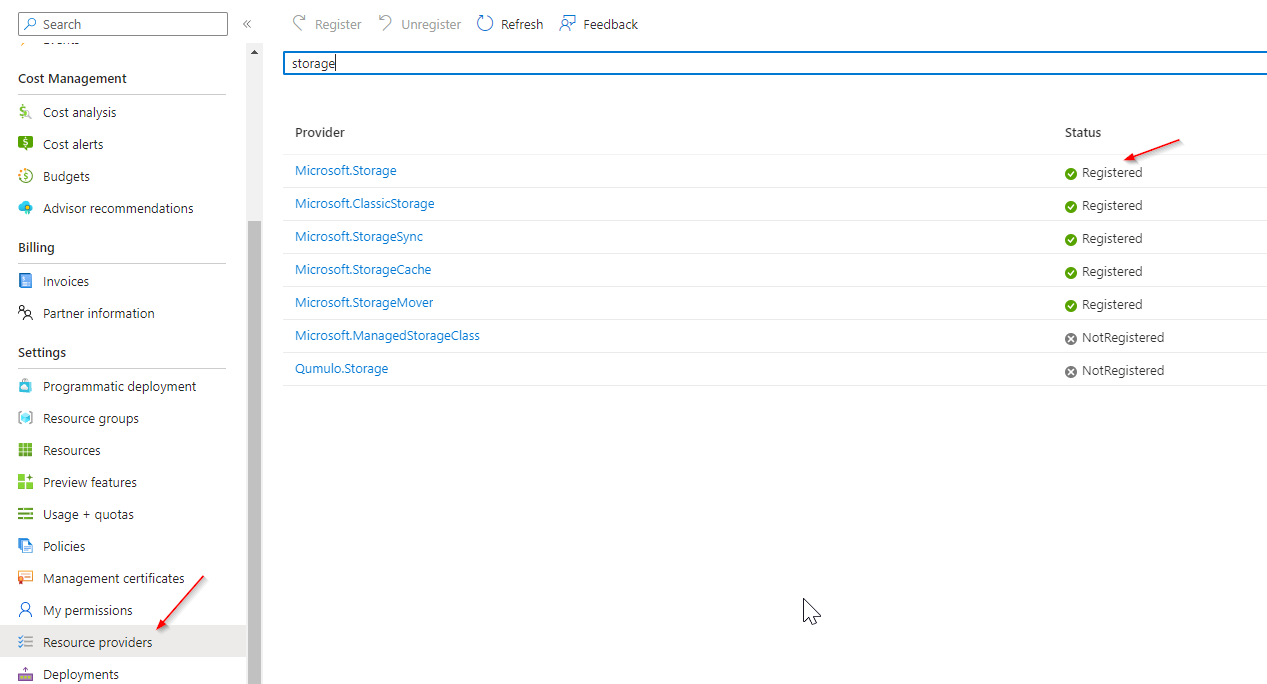Click the Register button

pyautogui.click(x=326, y=24)
